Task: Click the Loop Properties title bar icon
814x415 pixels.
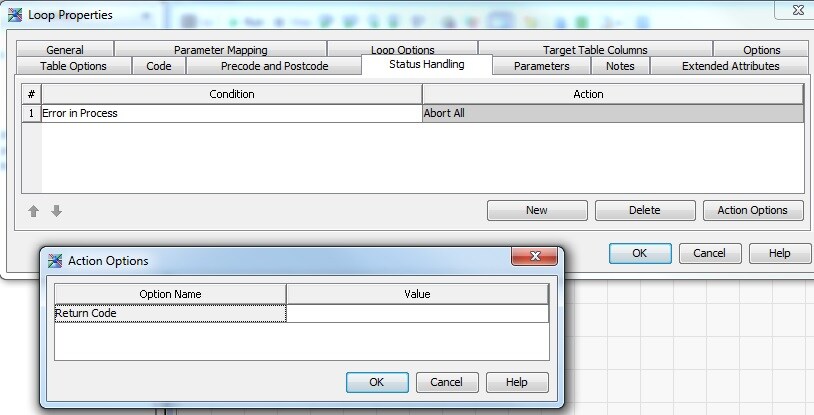Action: [x=14, y=15]
